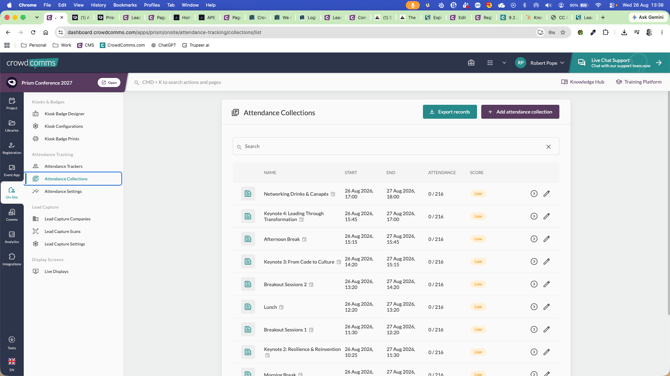Click the Low score badge for Lunch
The width and height of the screenshot is (670, 376).
[x=478, y=307]
